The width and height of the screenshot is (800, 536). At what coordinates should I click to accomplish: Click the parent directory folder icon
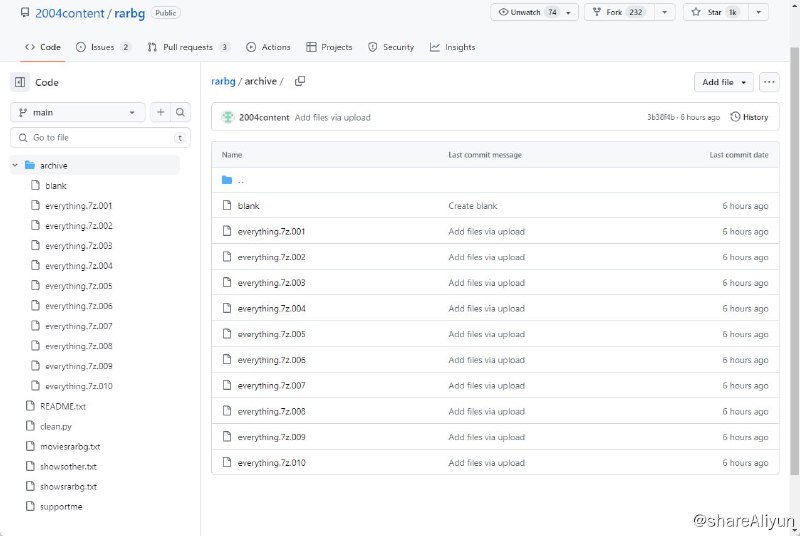click(227, 180)
